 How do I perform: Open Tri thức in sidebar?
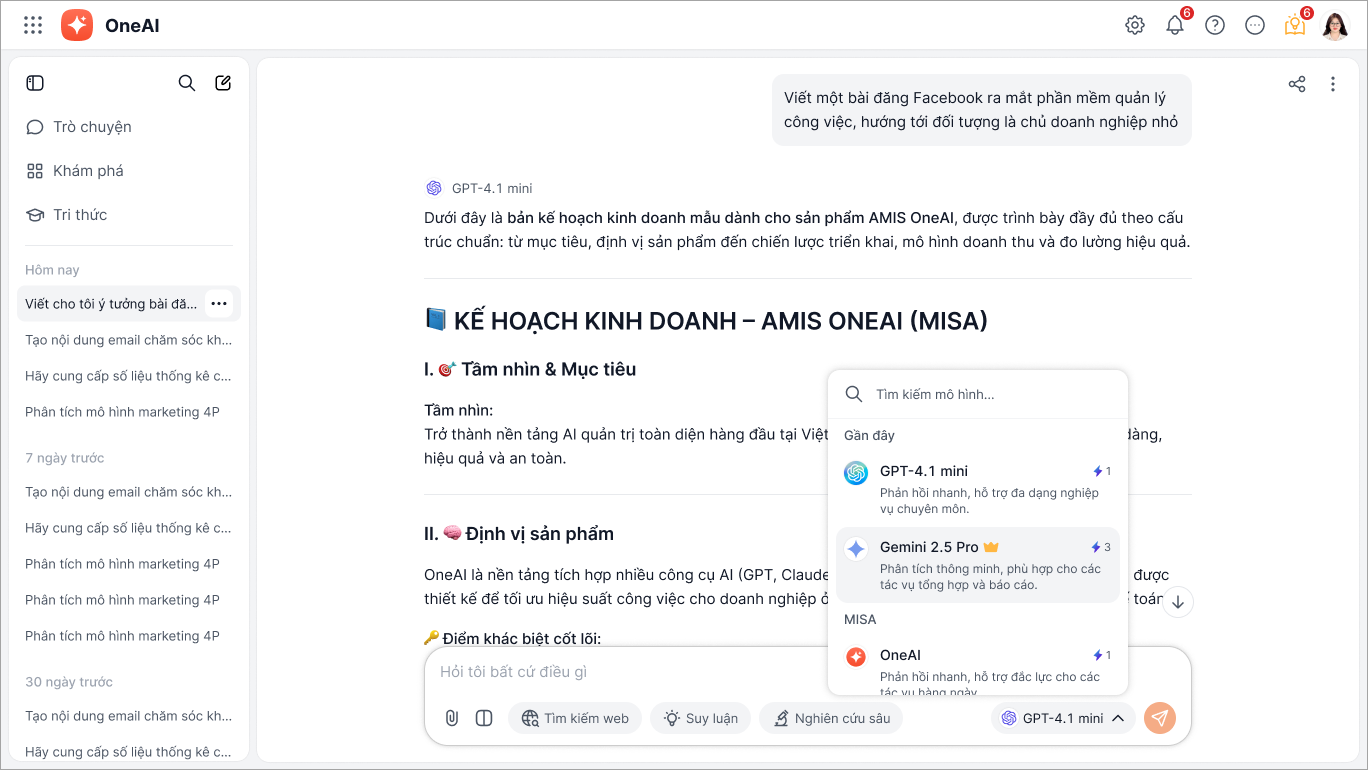[x=129, y=215]
